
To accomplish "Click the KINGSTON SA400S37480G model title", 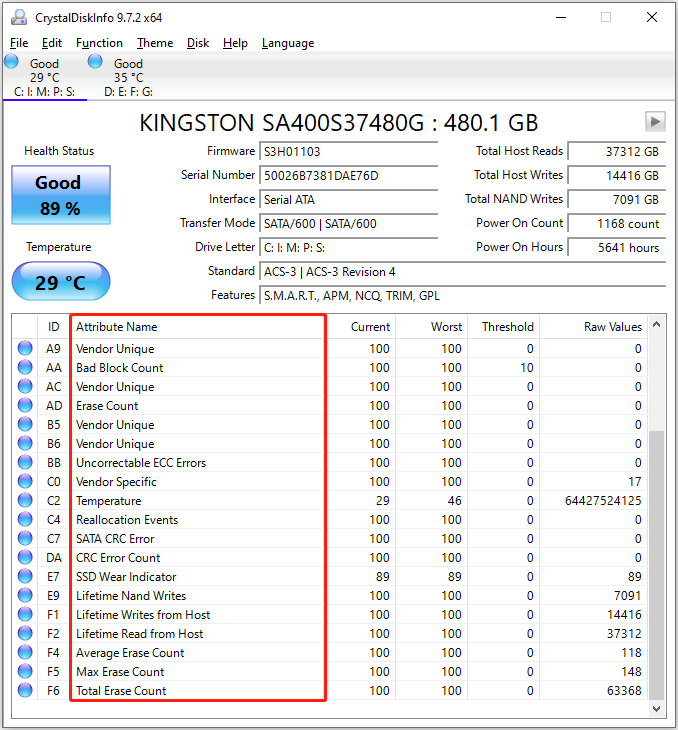I will 339,123.
